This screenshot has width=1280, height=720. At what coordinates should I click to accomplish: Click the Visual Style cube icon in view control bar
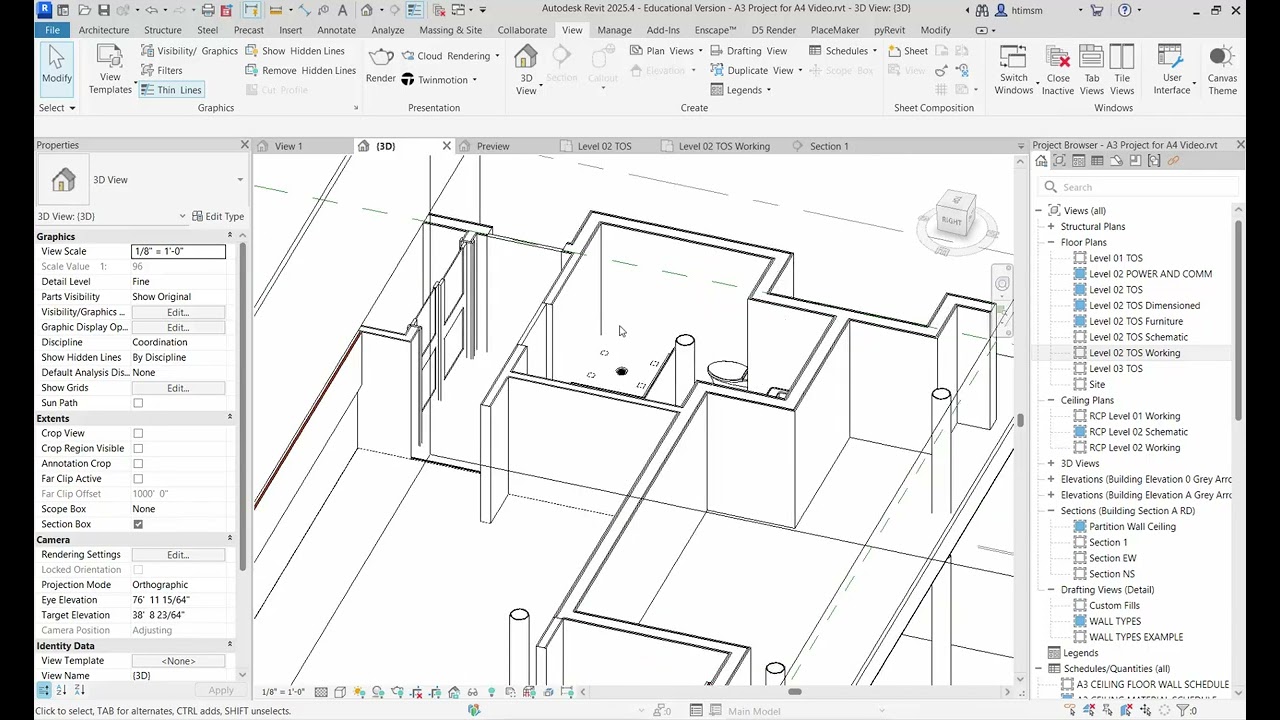click(x=340, y=692)
